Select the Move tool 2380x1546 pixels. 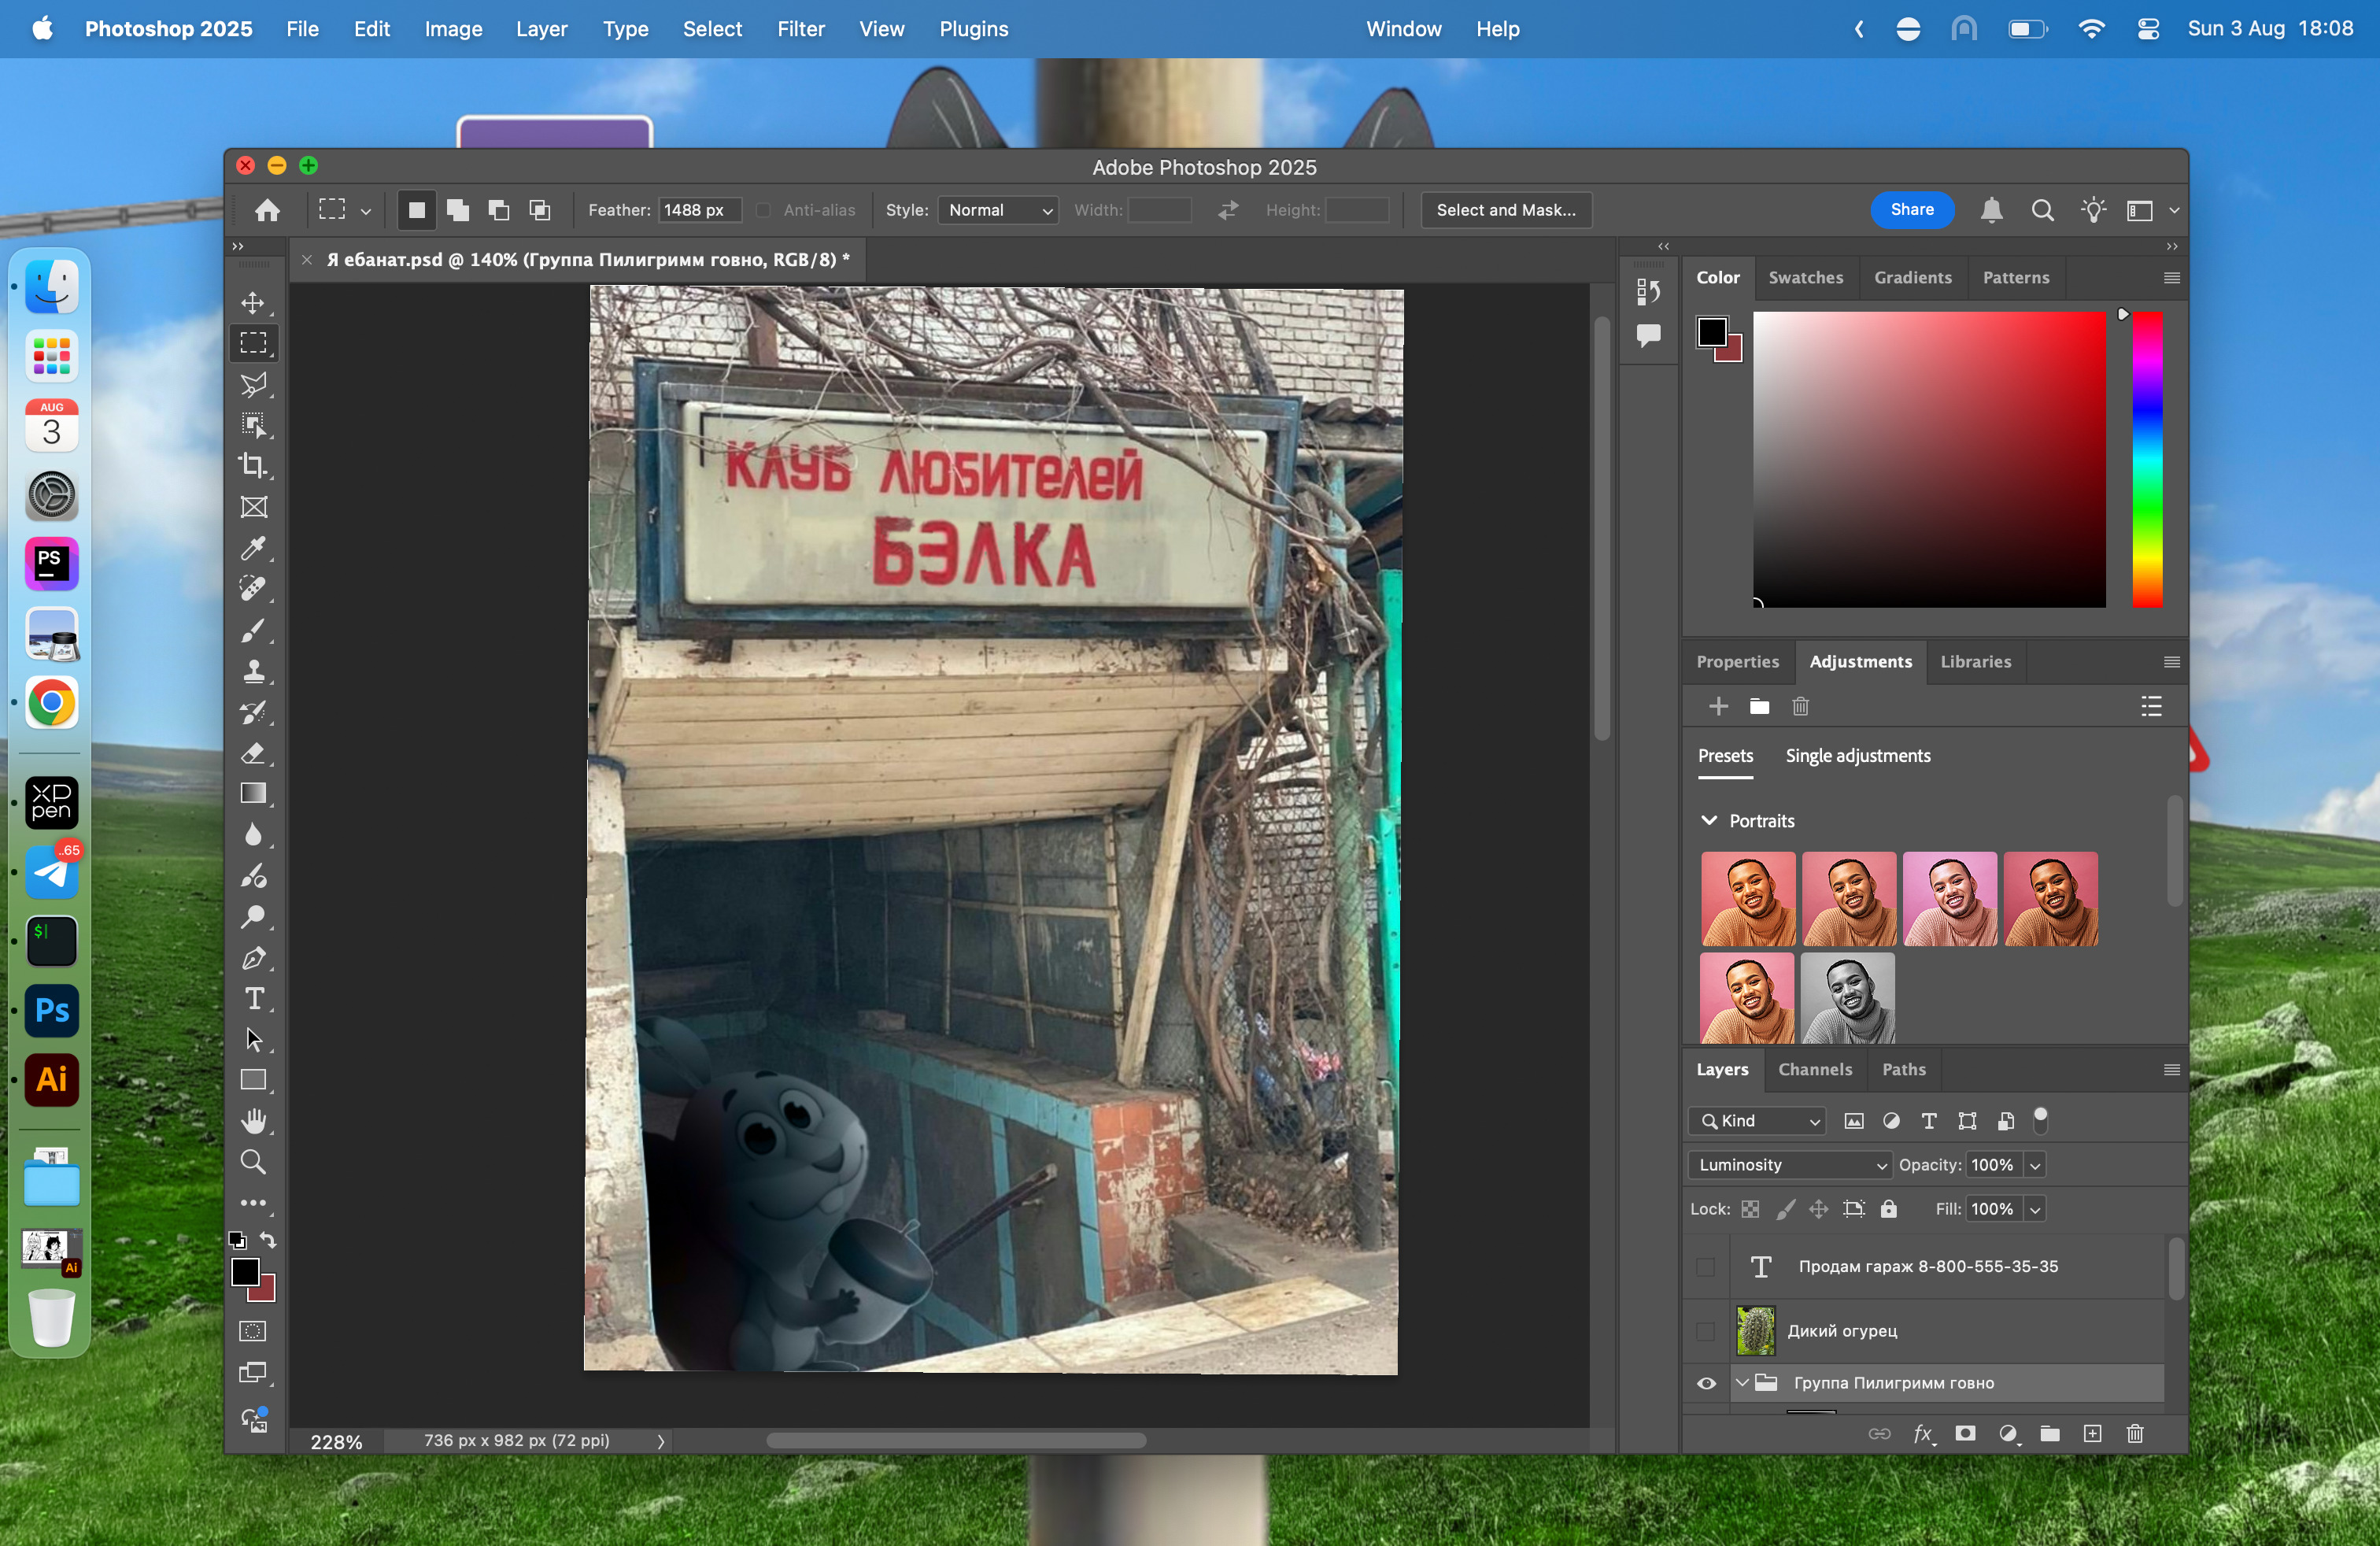(x=253, y=302)
